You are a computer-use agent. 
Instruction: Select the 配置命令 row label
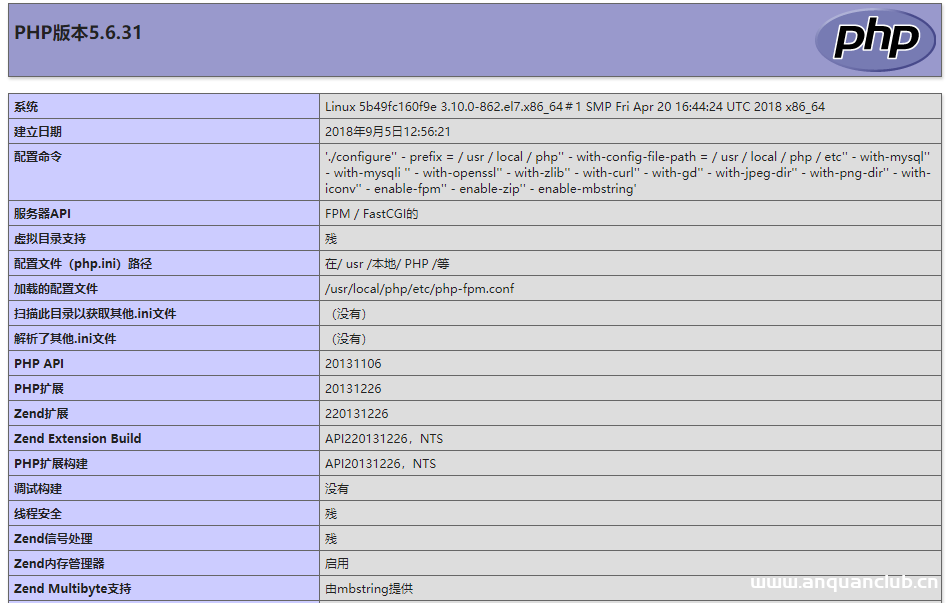38,157
